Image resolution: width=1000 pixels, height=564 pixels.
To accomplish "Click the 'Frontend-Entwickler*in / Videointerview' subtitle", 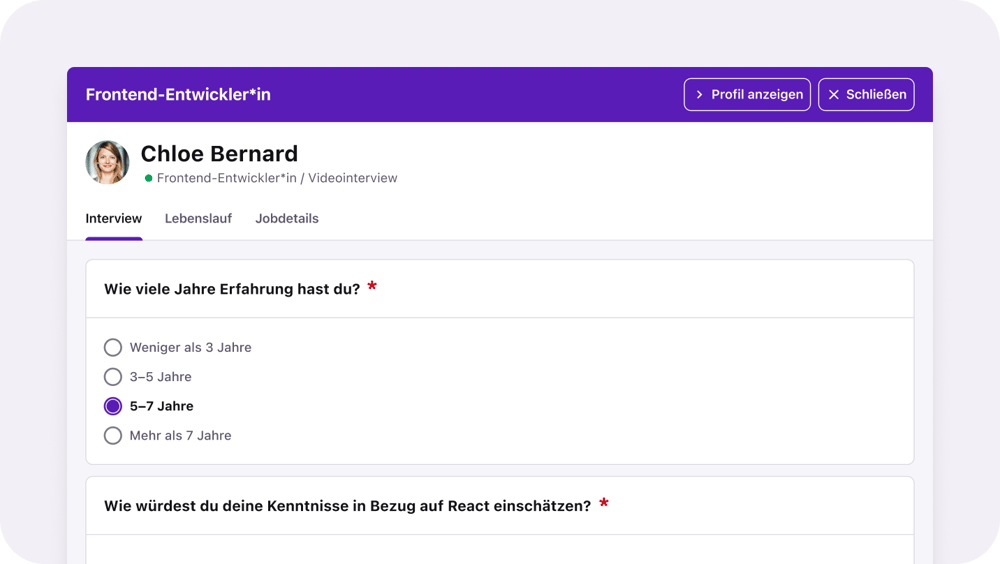I will pyautogui.click(x=277, y=178).
